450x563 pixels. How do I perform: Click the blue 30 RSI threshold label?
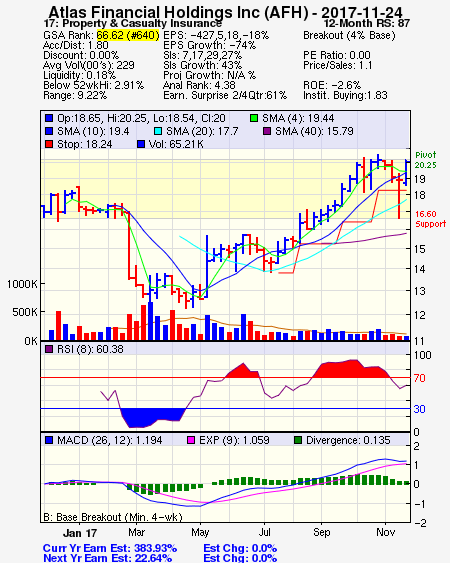click(419, 409)
